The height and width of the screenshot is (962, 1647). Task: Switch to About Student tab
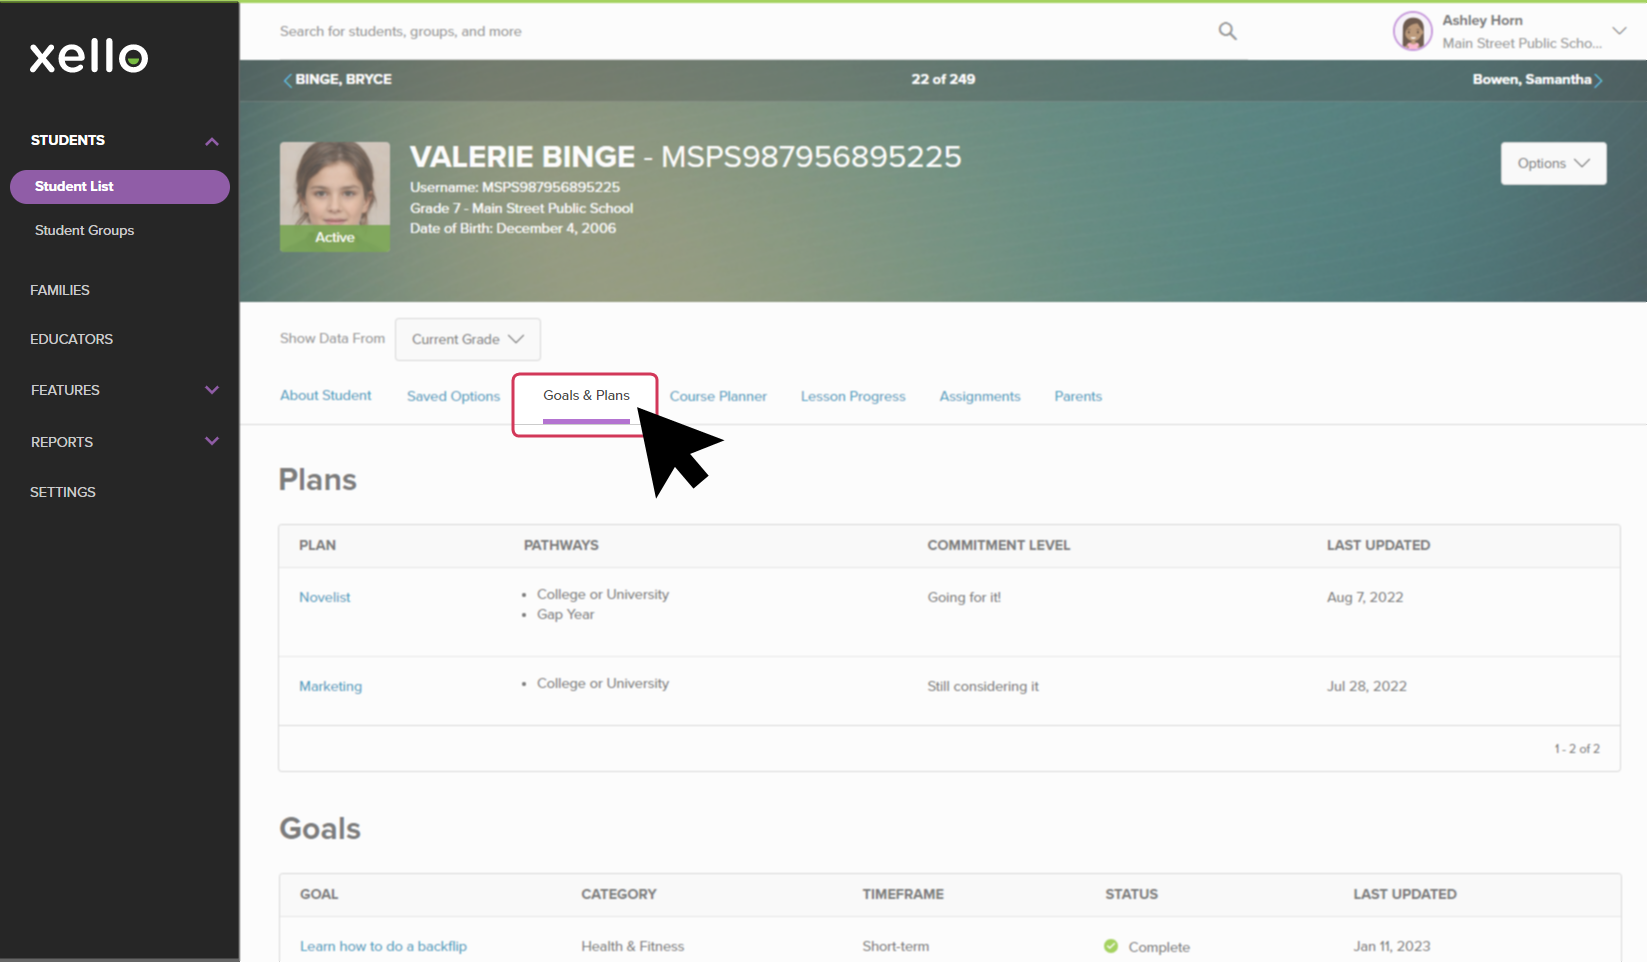[325, 395]
